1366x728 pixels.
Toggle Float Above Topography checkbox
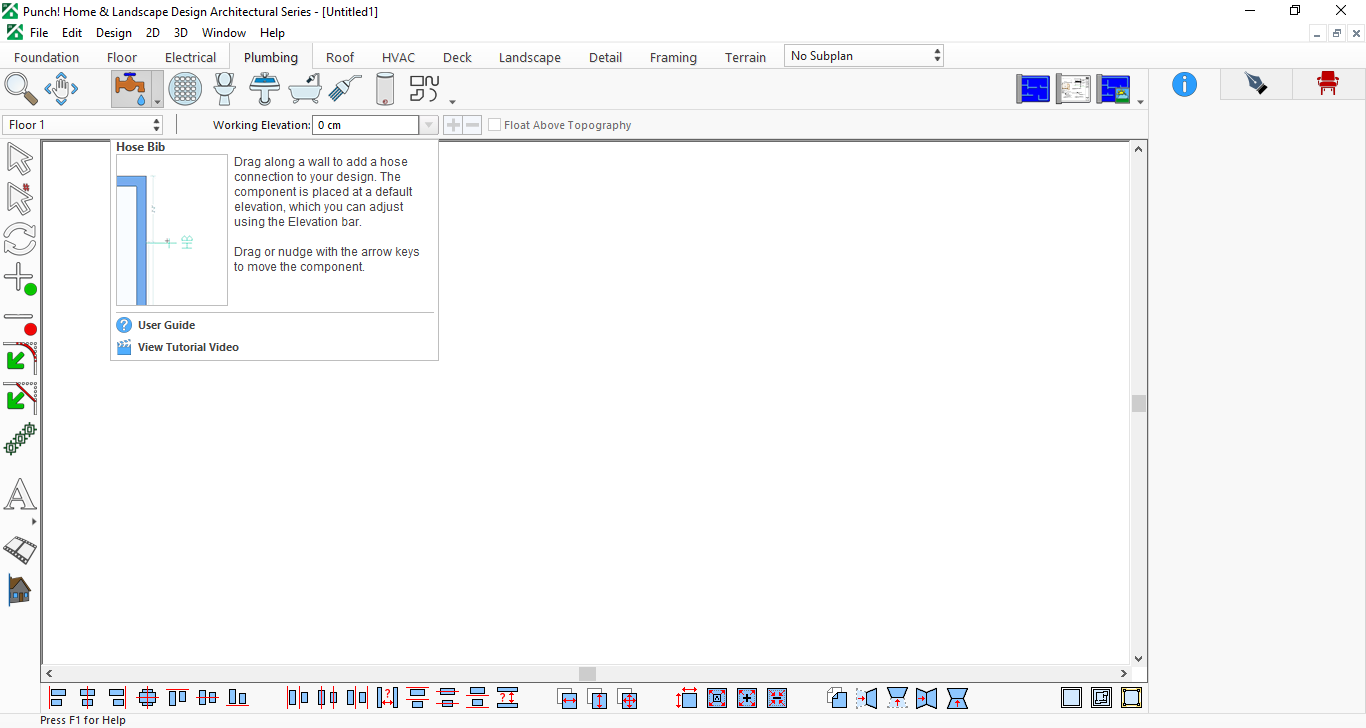tap(494, 125)
